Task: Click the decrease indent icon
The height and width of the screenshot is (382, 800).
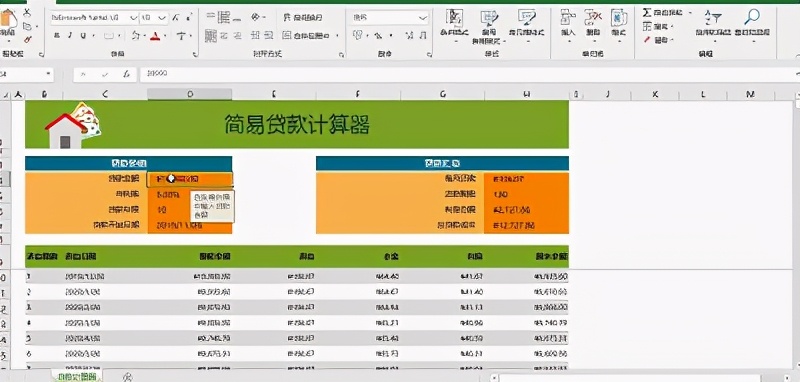Action: point(256,35)
